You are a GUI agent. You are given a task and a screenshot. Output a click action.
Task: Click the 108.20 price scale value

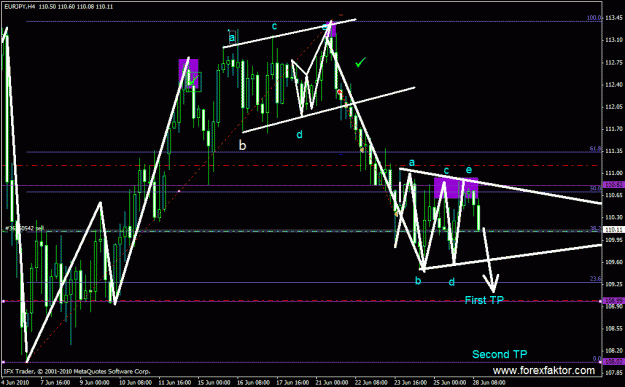pyautogui.click(x=614, y=351)
